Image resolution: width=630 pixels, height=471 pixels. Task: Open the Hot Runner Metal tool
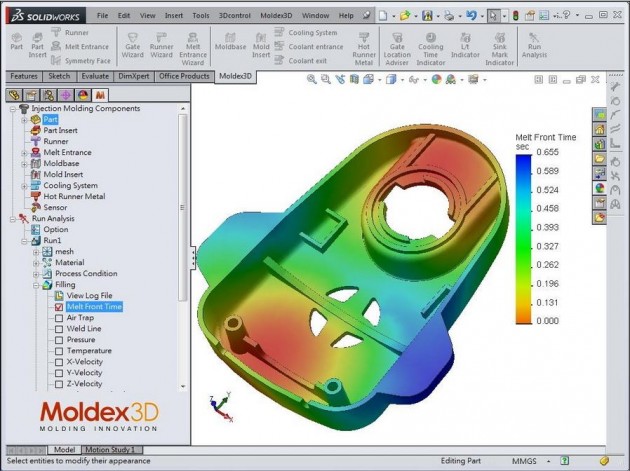pos(364,49)
